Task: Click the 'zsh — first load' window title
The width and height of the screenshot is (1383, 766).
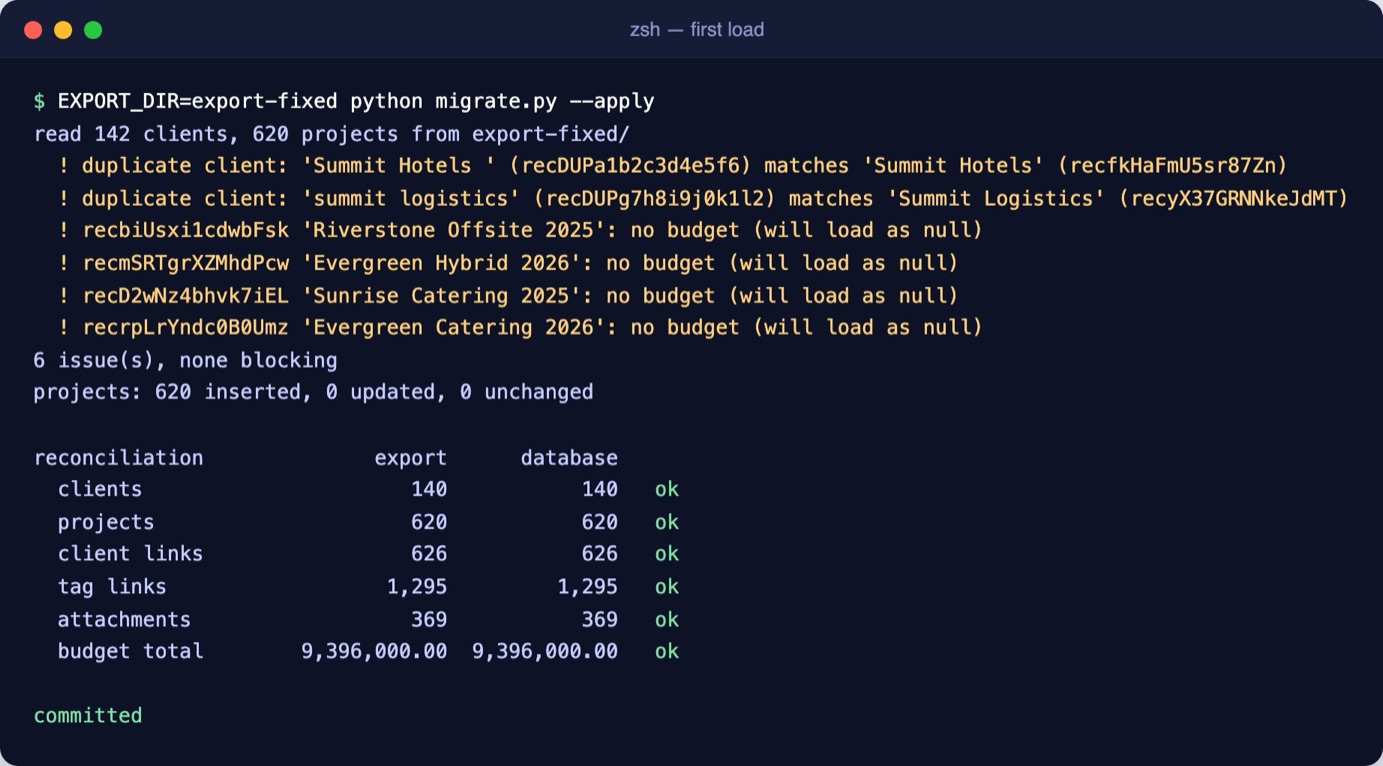Action: coord(697,30)
